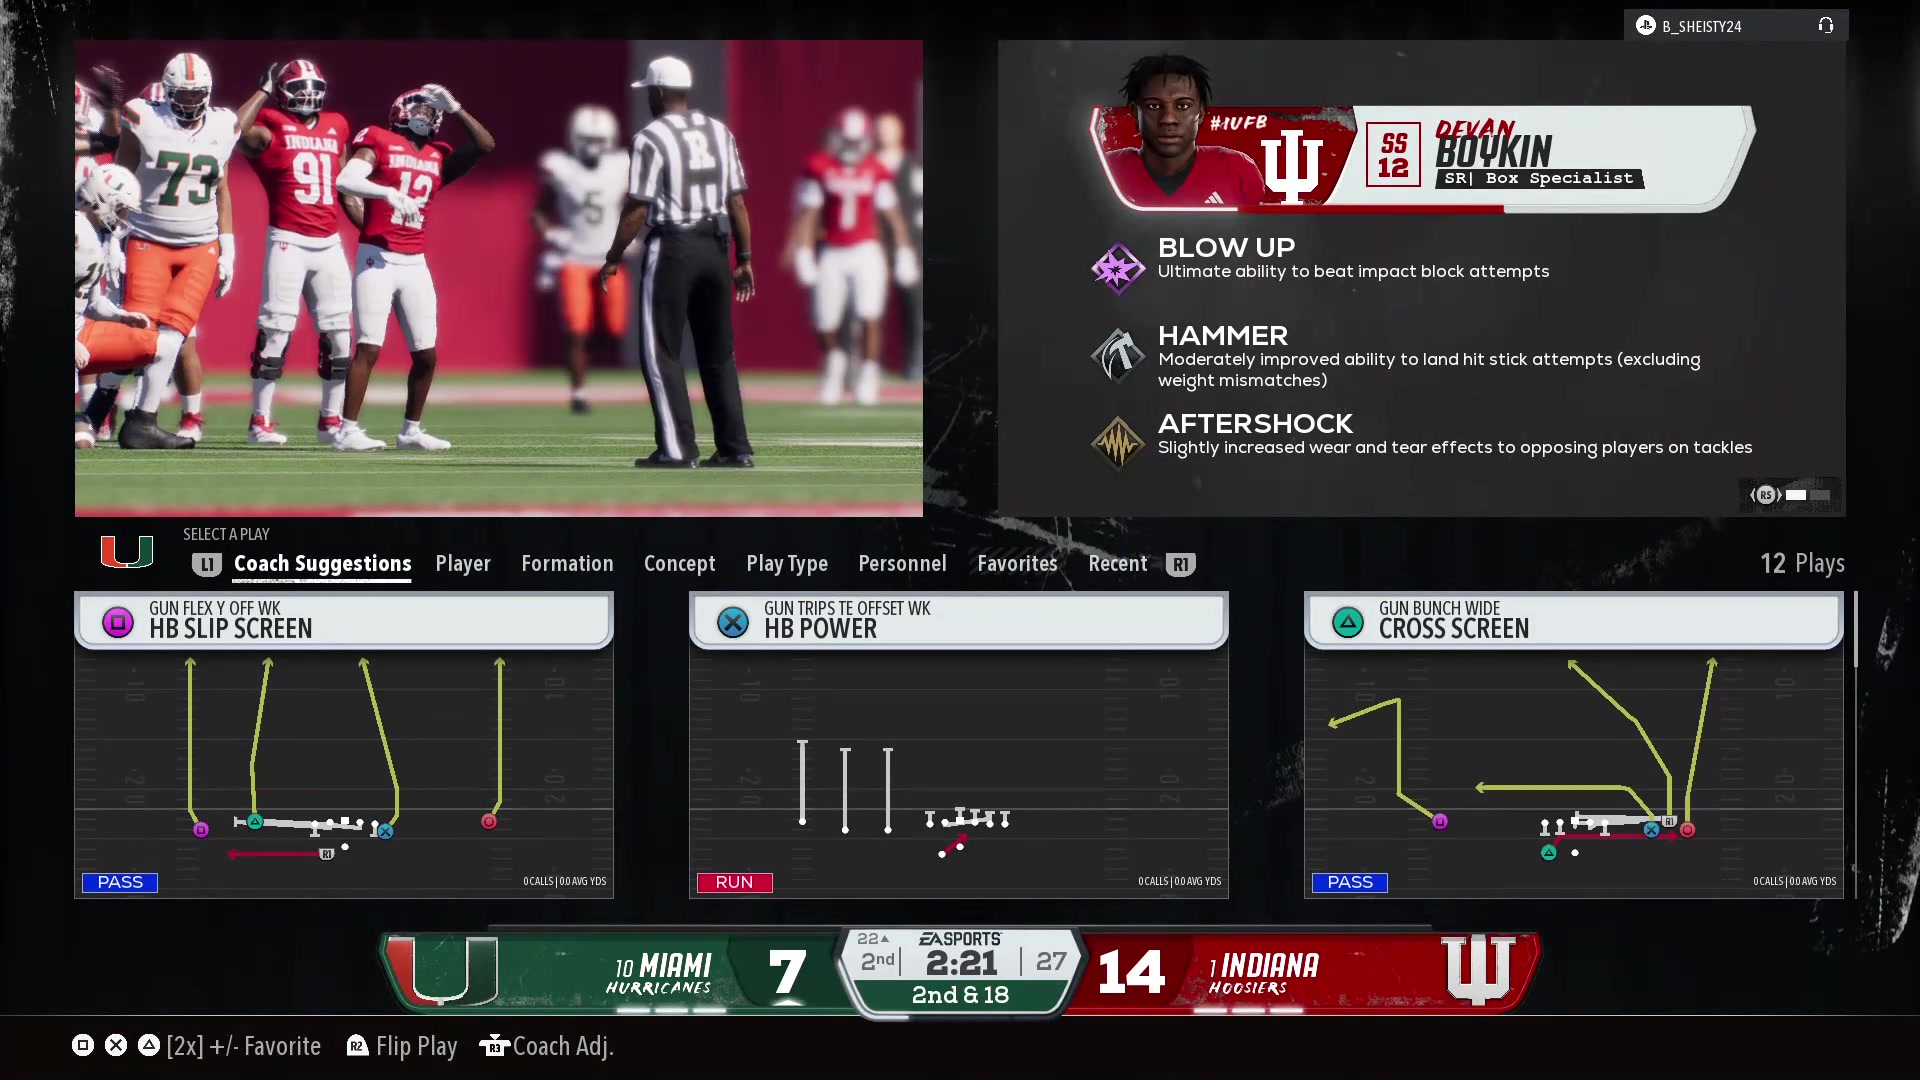Switch to the Concept tab
1920x1080 pixels.
tap(680, 564)
